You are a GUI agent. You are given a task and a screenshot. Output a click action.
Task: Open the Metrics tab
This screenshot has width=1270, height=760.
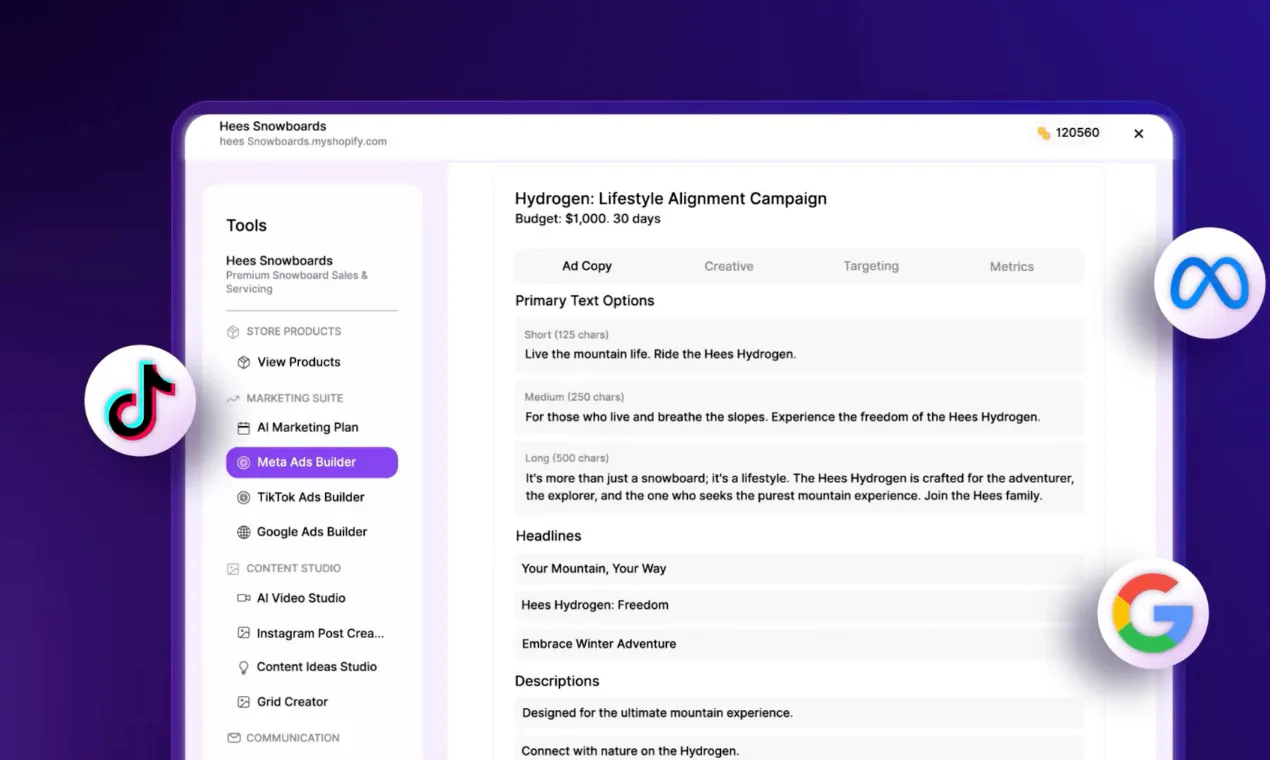click(1012, 266)
